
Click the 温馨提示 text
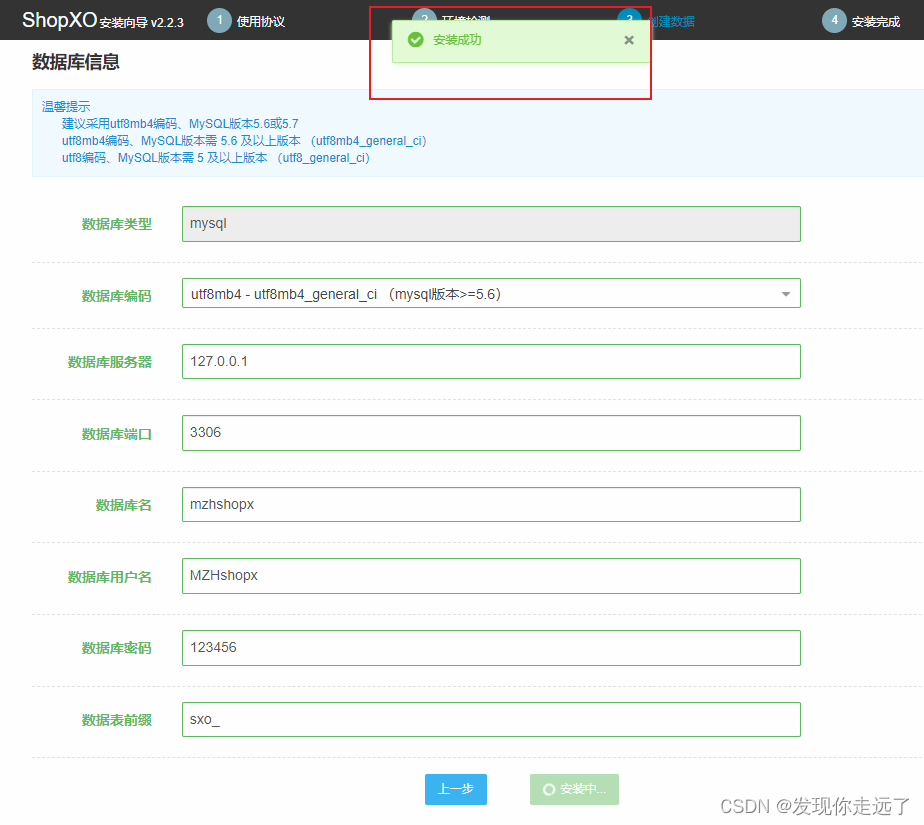65,107
